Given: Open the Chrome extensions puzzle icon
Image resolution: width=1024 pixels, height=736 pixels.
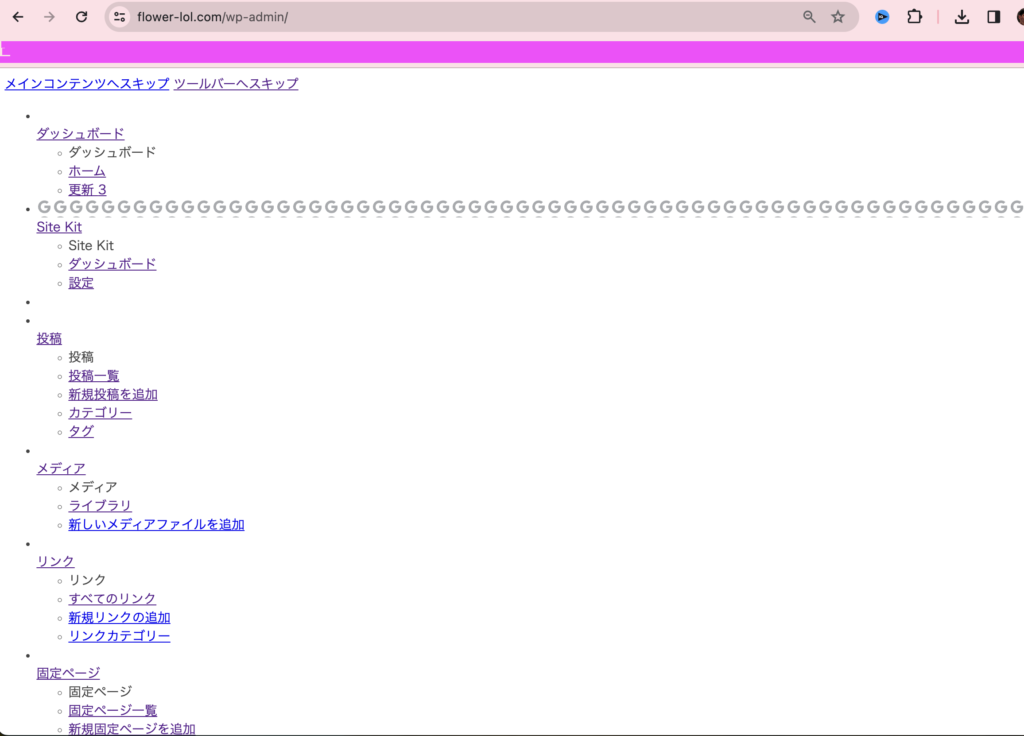Looking at the screenshot, I should pos(914,17).
